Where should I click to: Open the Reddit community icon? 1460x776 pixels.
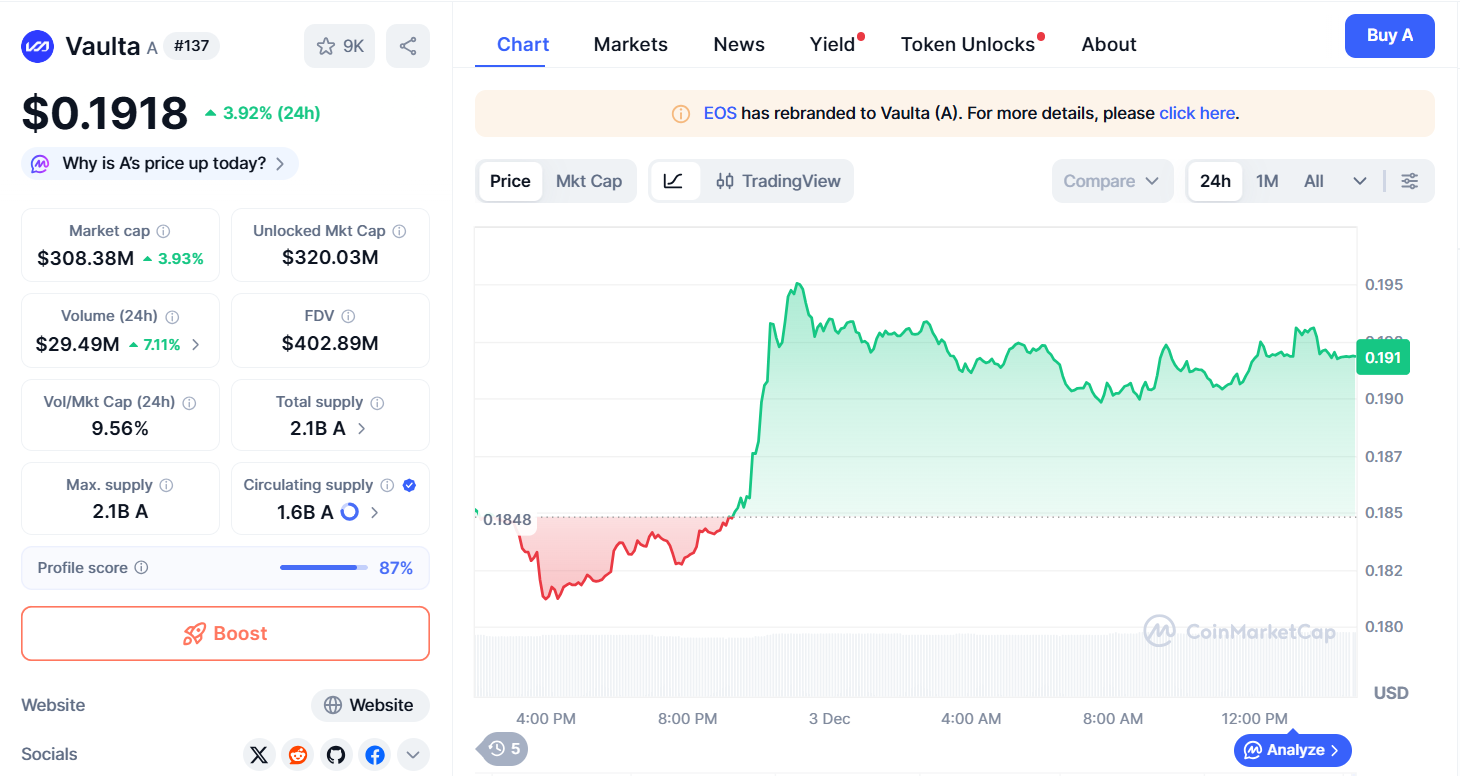tap(297, 754)
